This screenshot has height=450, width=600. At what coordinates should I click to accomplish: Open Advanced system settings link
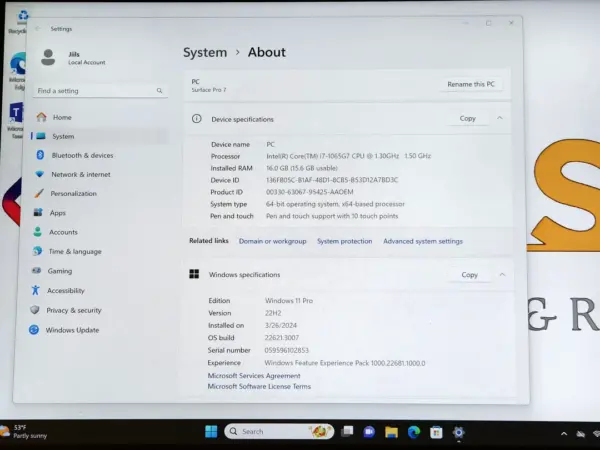click(x=423, y=241)
